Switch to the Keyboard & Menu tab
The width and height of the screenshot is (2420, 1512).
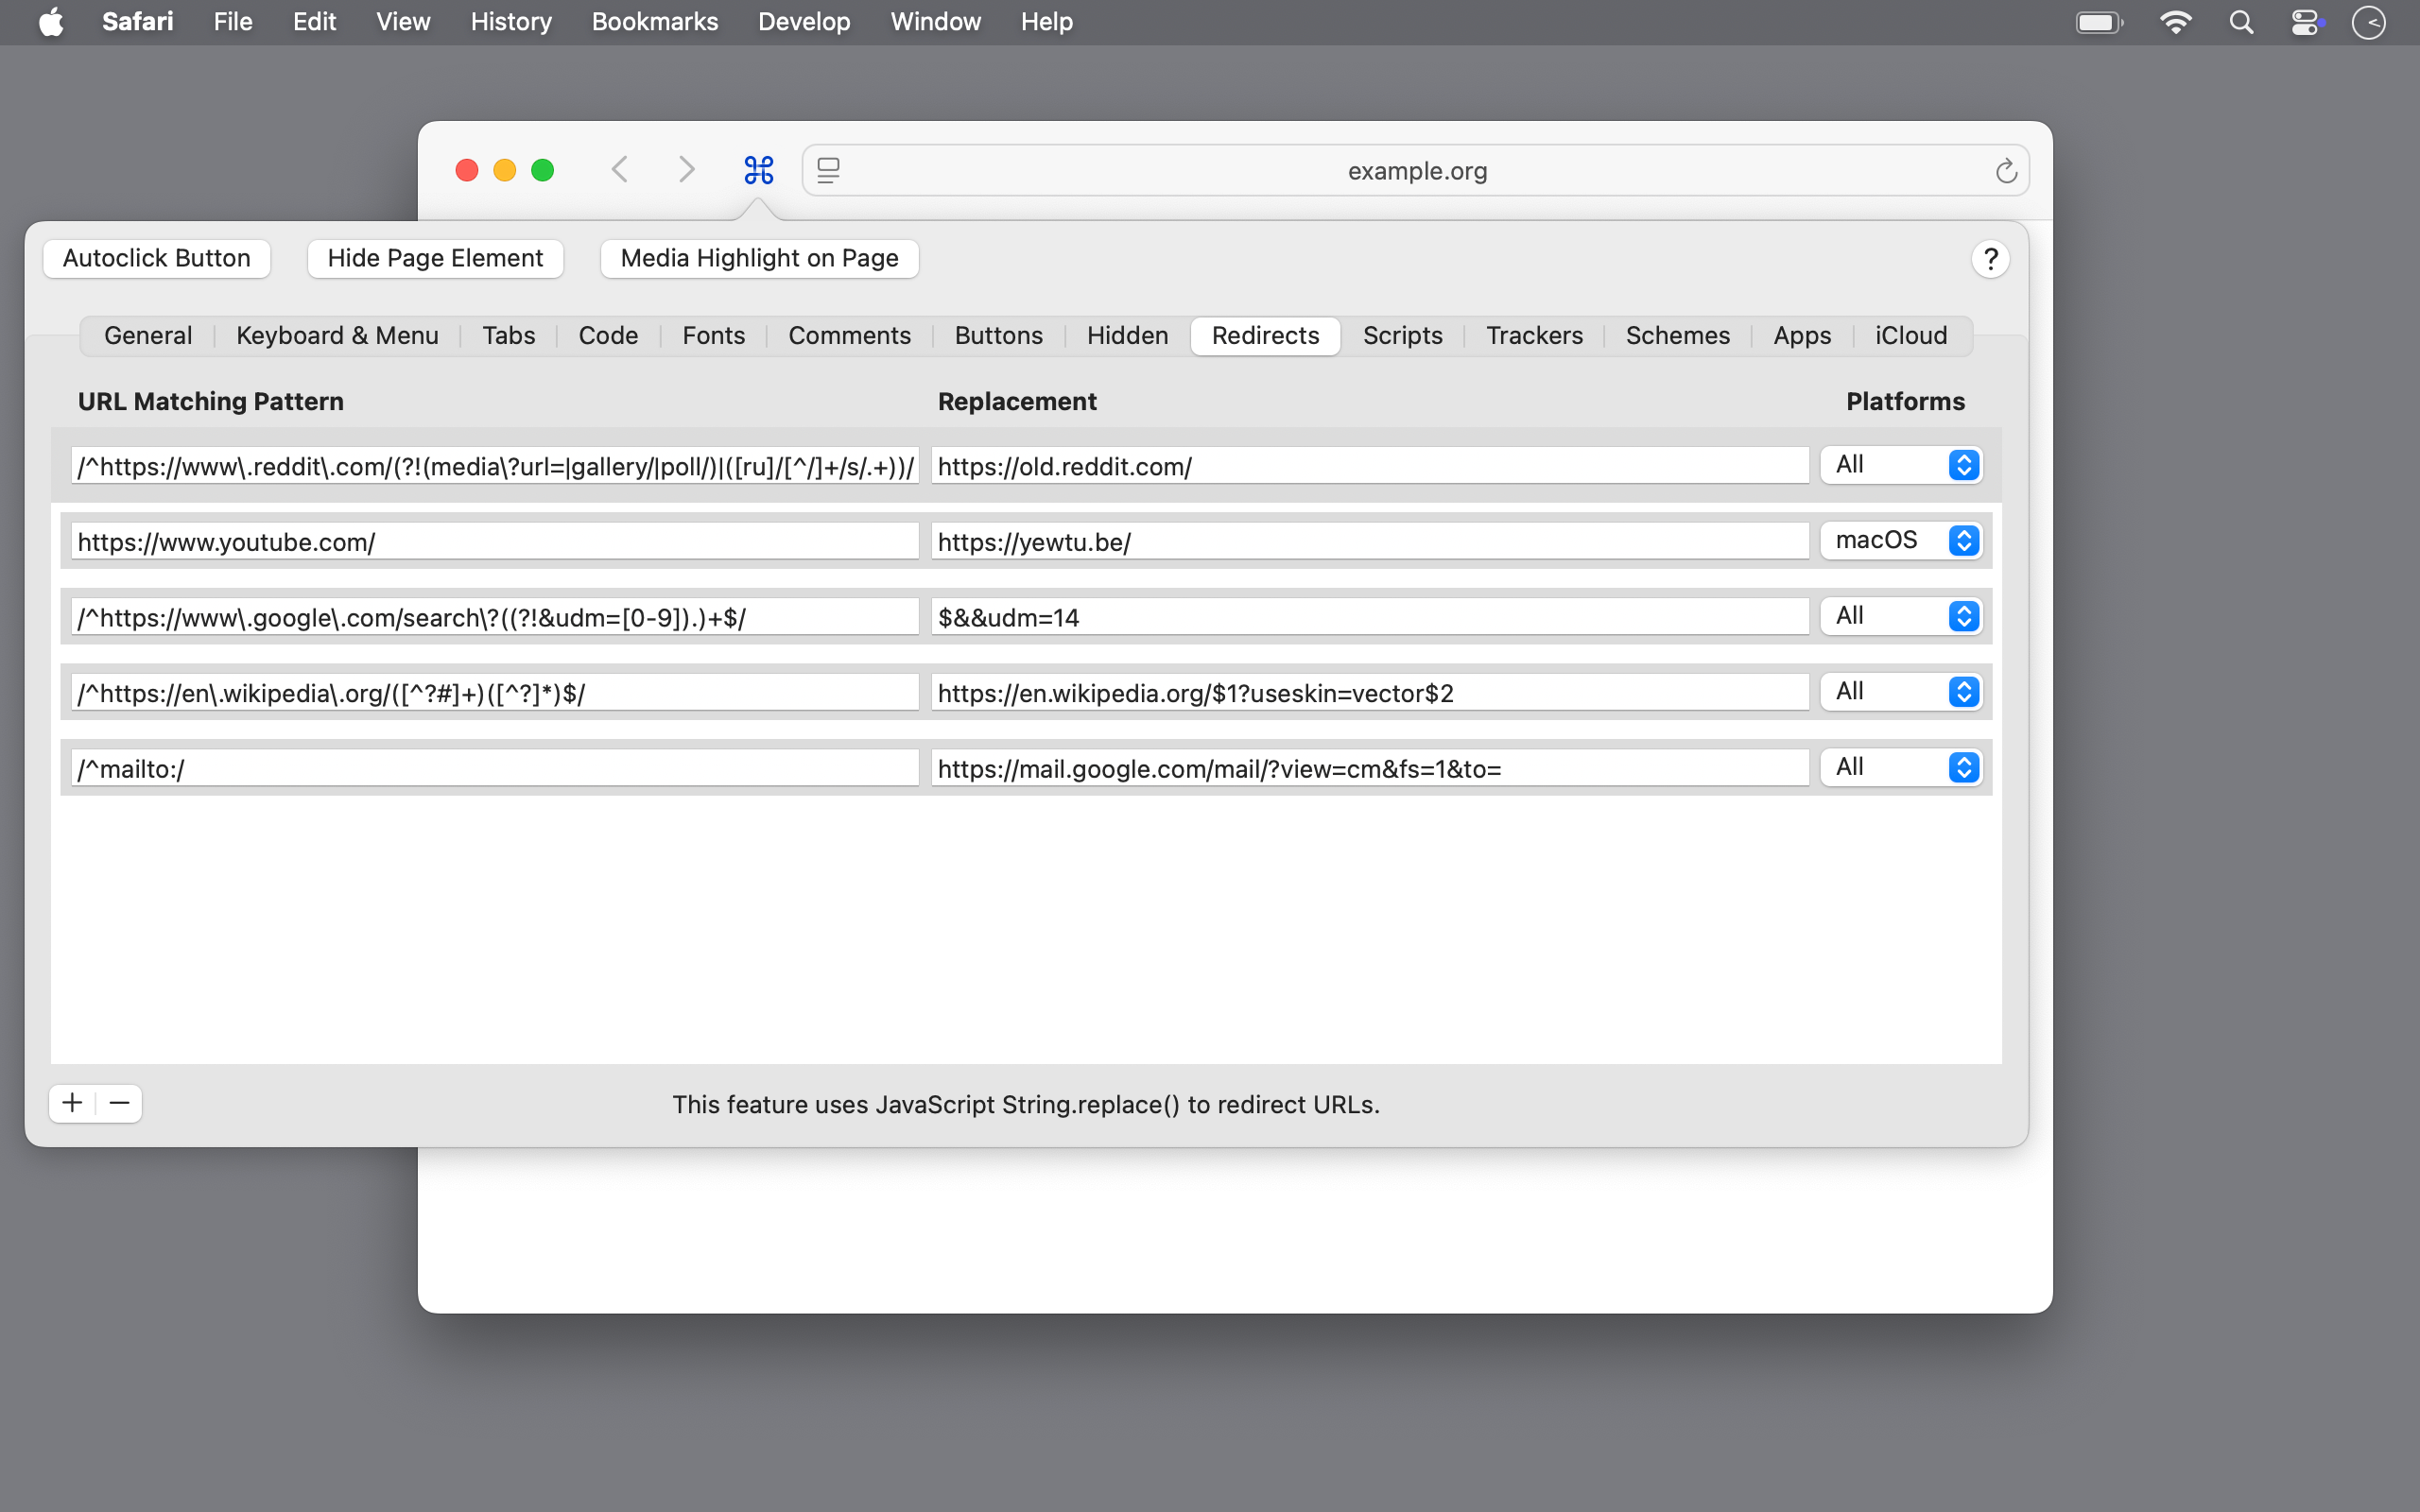(337, 336)
